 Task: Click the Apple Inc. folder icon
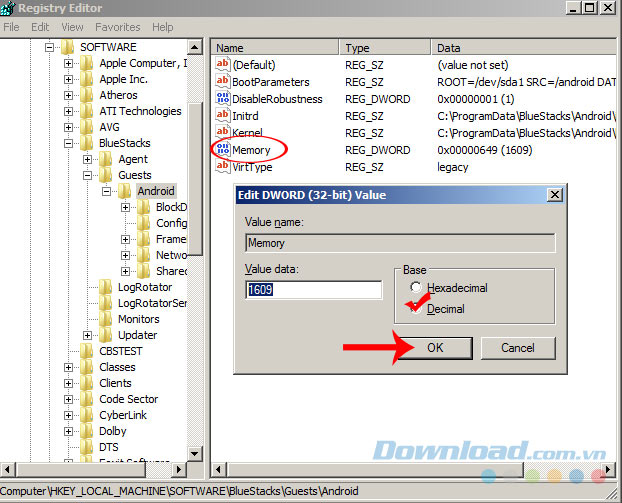coord(86,79)
